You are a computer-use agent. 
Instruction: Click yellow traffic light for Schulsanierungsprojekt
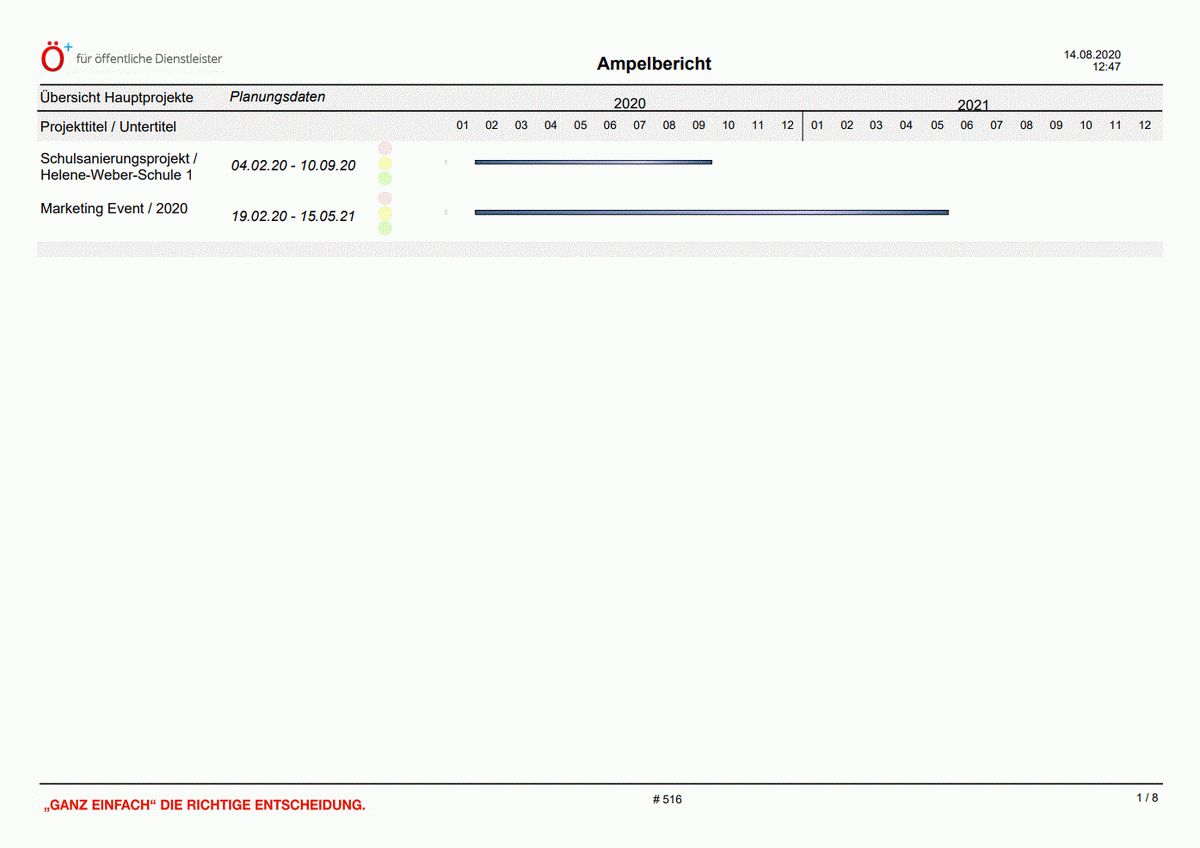click(x=385, y=164)
